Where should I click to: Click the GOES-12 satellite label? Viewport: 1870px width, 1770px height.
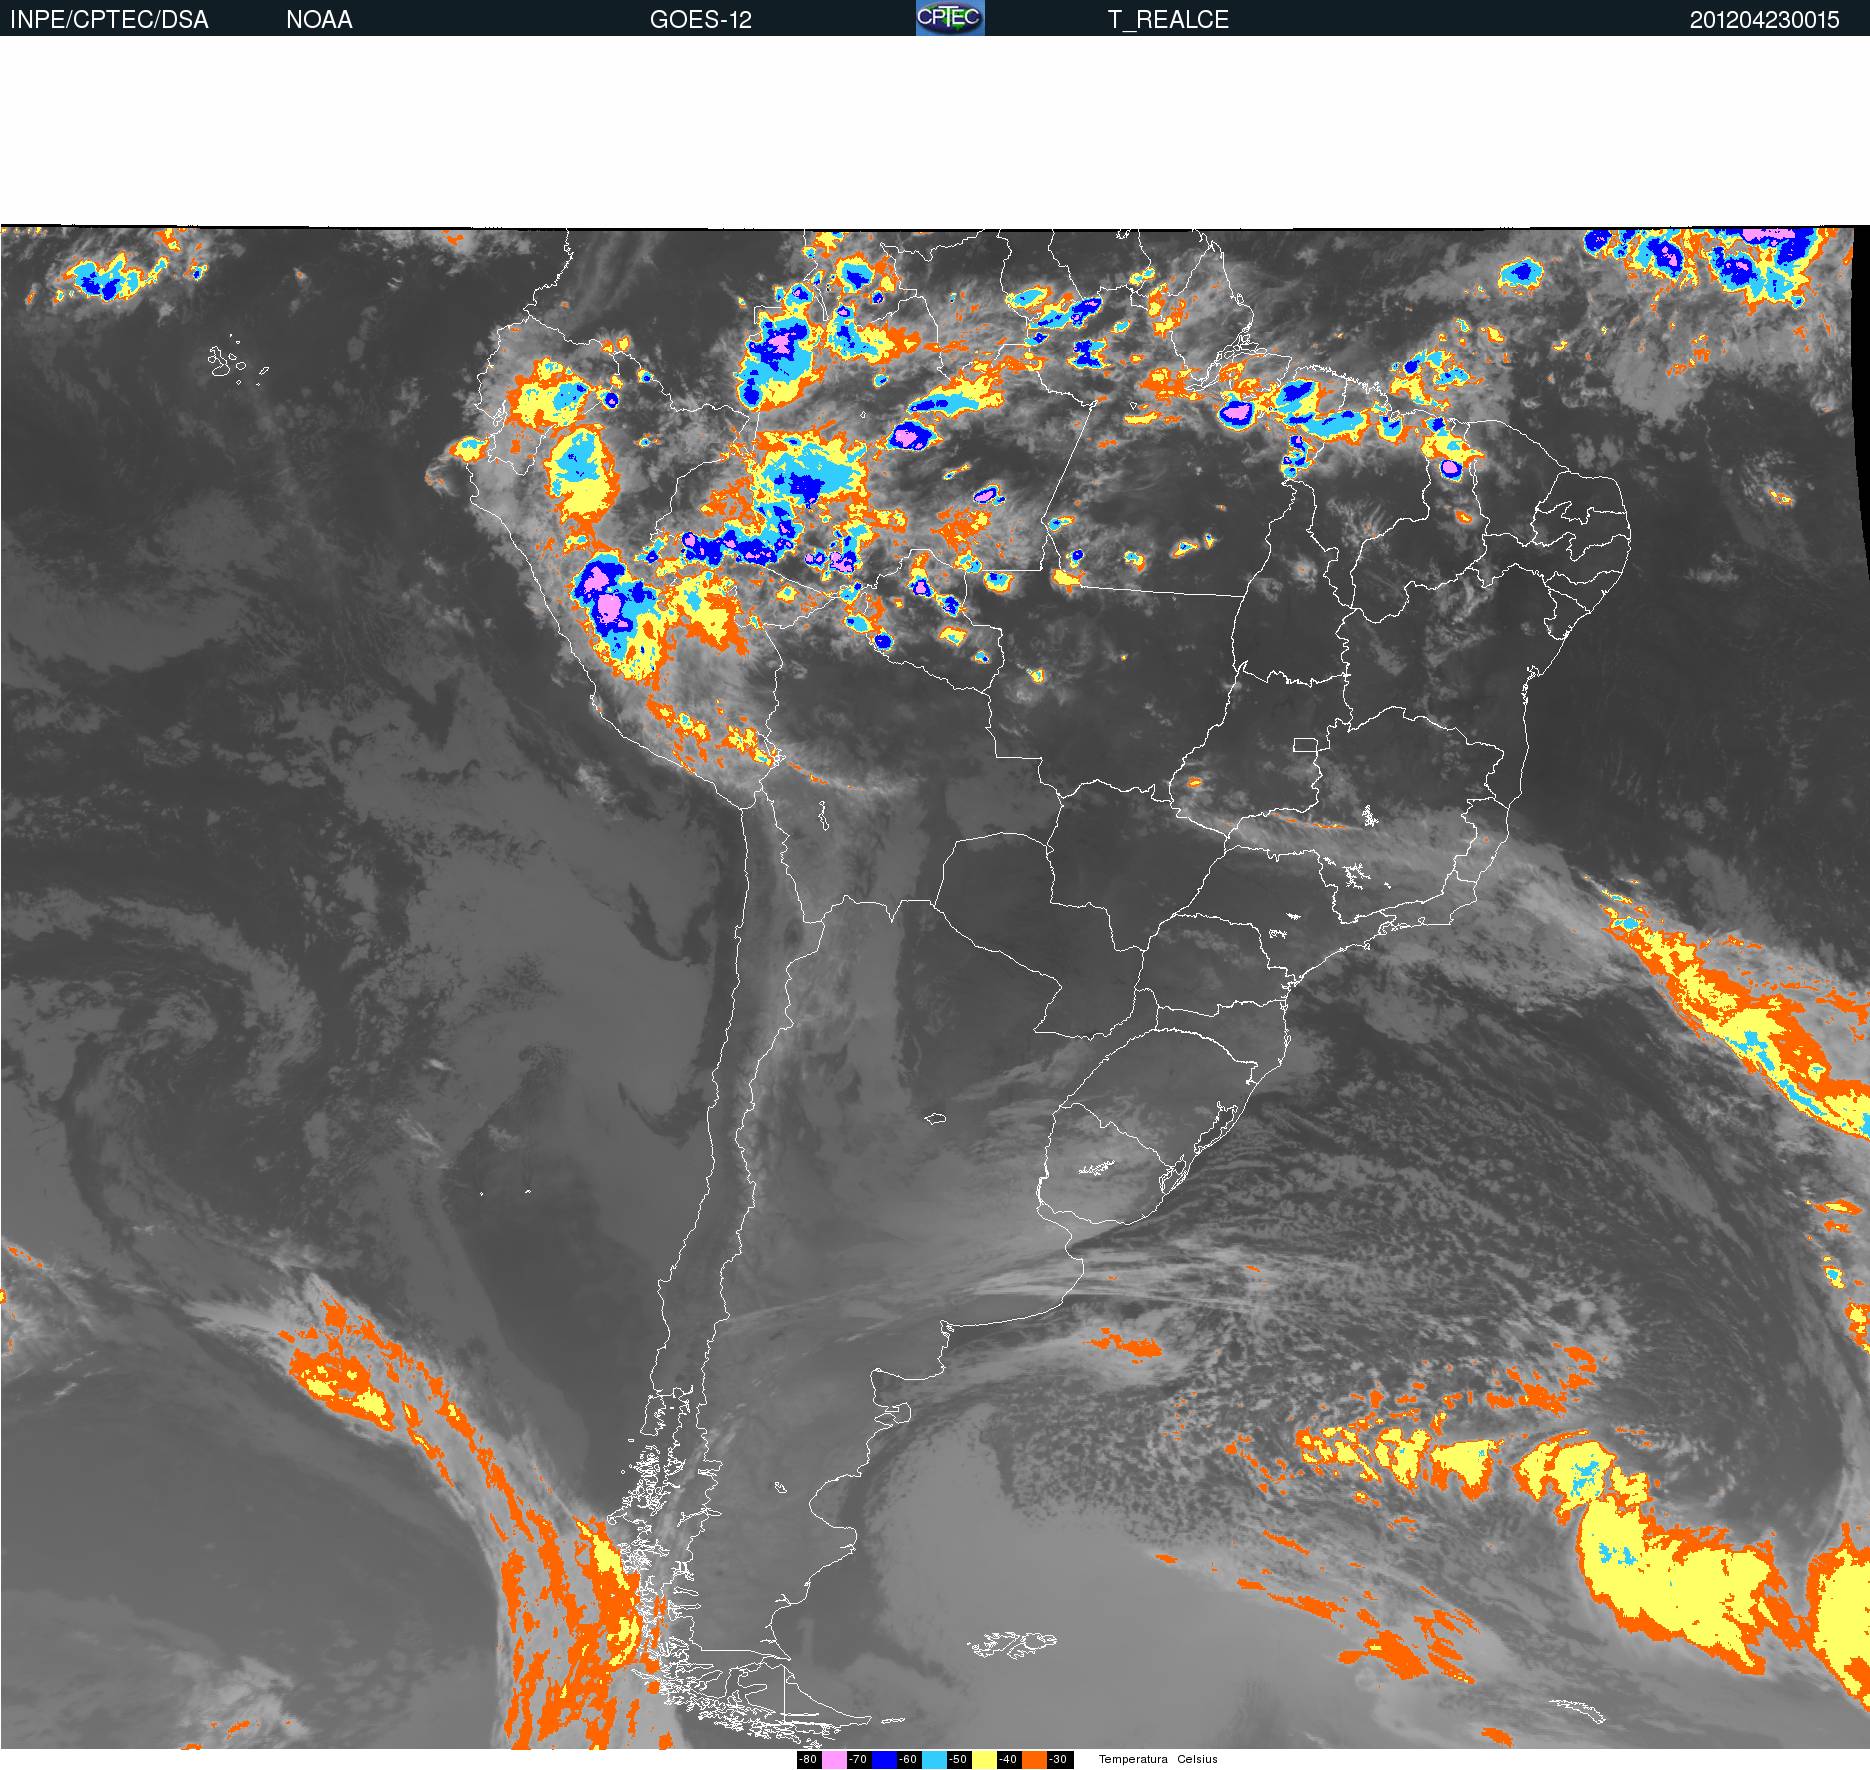click(700, 20)
